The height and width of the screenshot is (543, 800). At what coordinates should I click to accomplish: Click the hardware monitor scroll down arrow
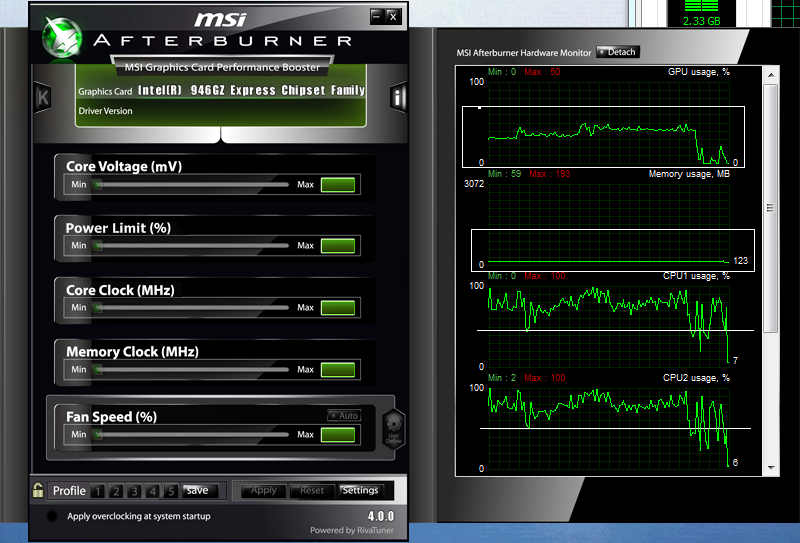coord(771,467)
